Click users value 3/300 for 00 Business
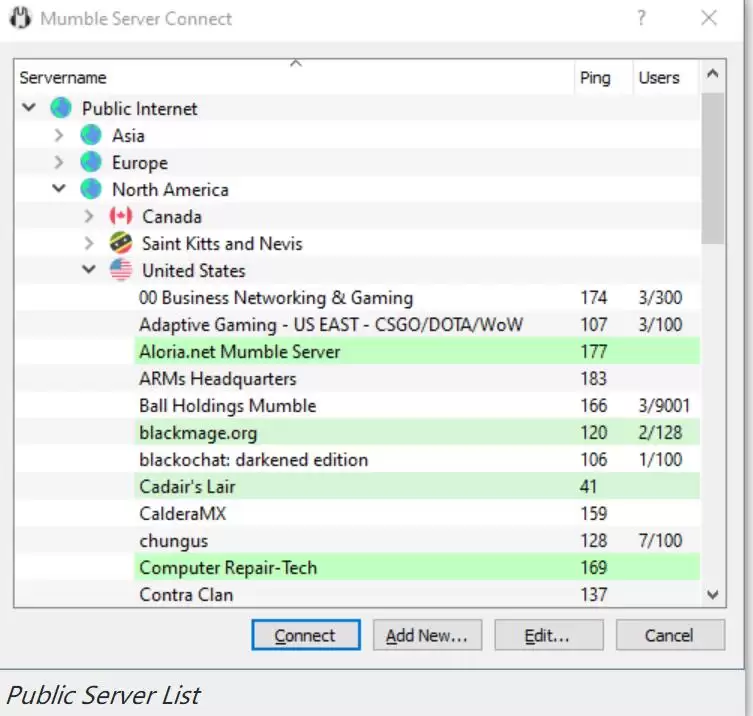The width and height of the screenshot is (753, 716). click(660, 298)
